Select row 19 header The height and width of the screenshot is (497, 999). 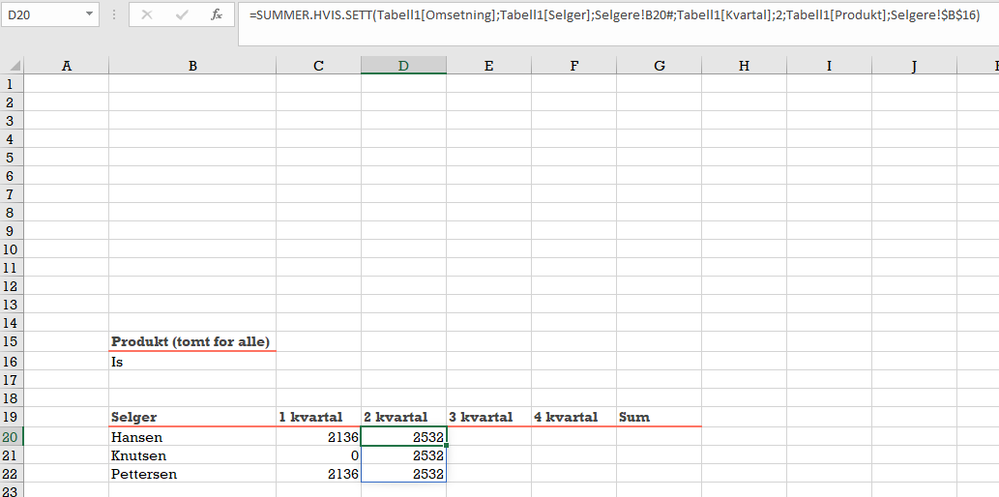pos(11,417)
